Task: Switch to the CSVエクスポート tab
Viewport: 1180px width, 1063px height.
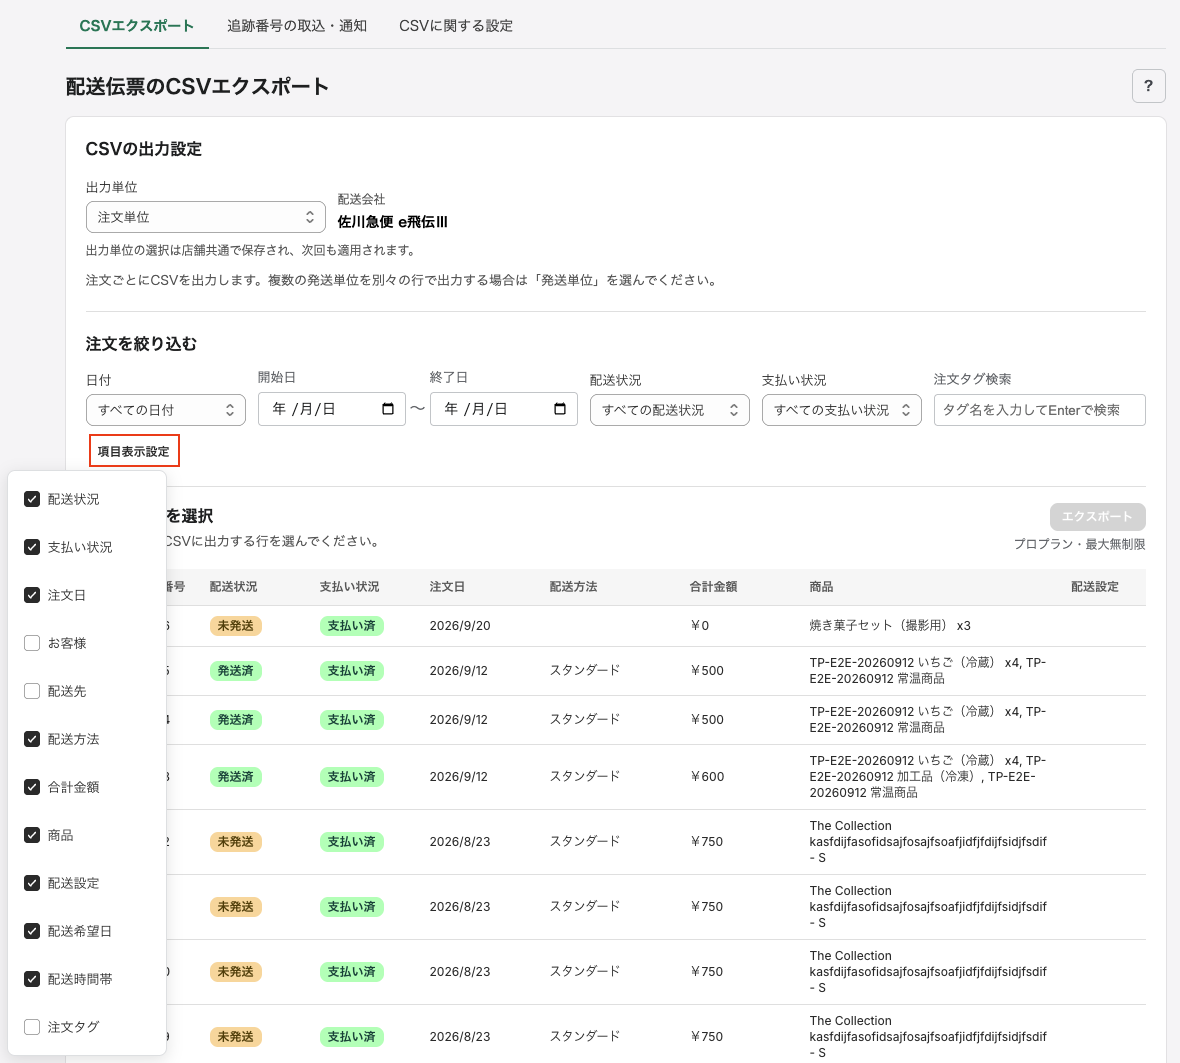Action: coord(137,26)
